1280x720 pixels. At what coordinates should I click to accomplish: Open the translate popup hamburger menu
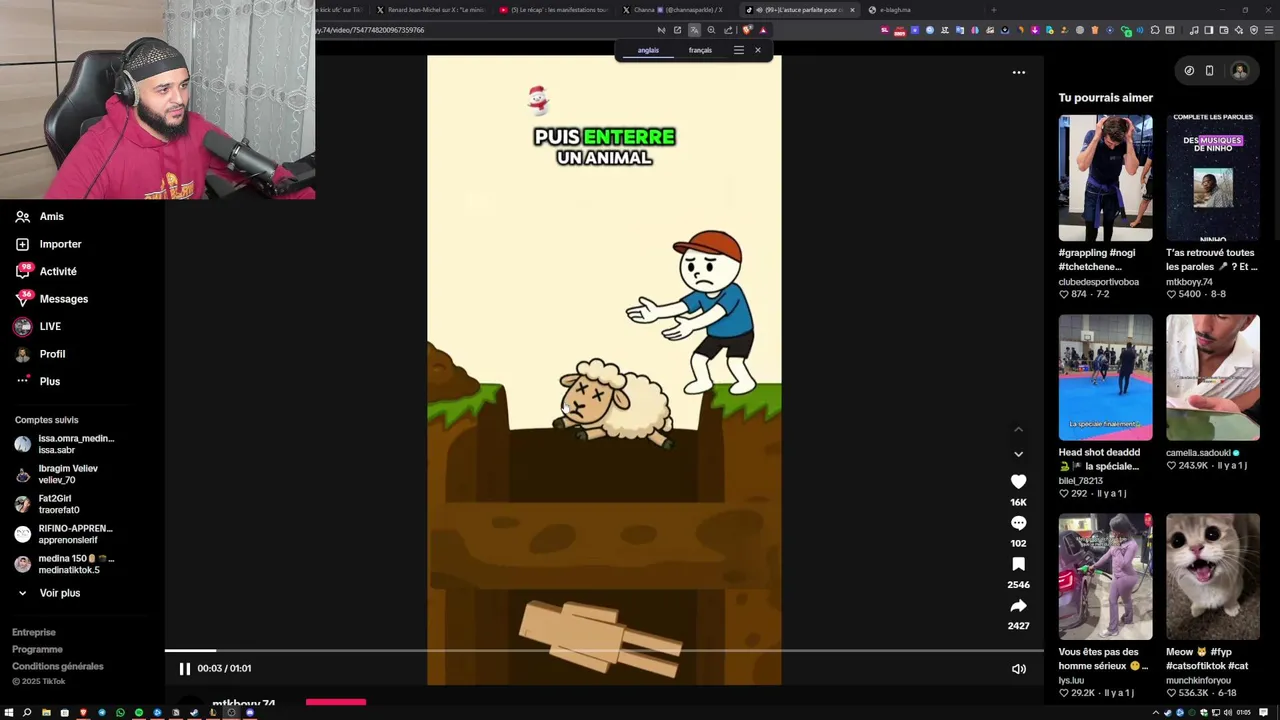click(x=738, y=50)
